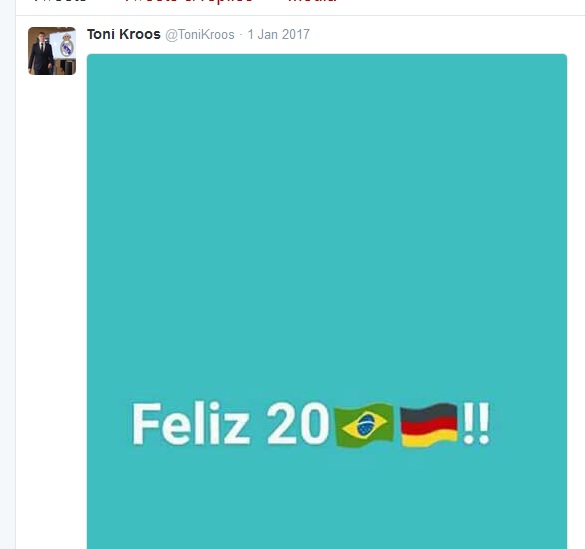
Task: Open Toni Kroos profile avatar thumbnail
Action: tap(52, 51)
